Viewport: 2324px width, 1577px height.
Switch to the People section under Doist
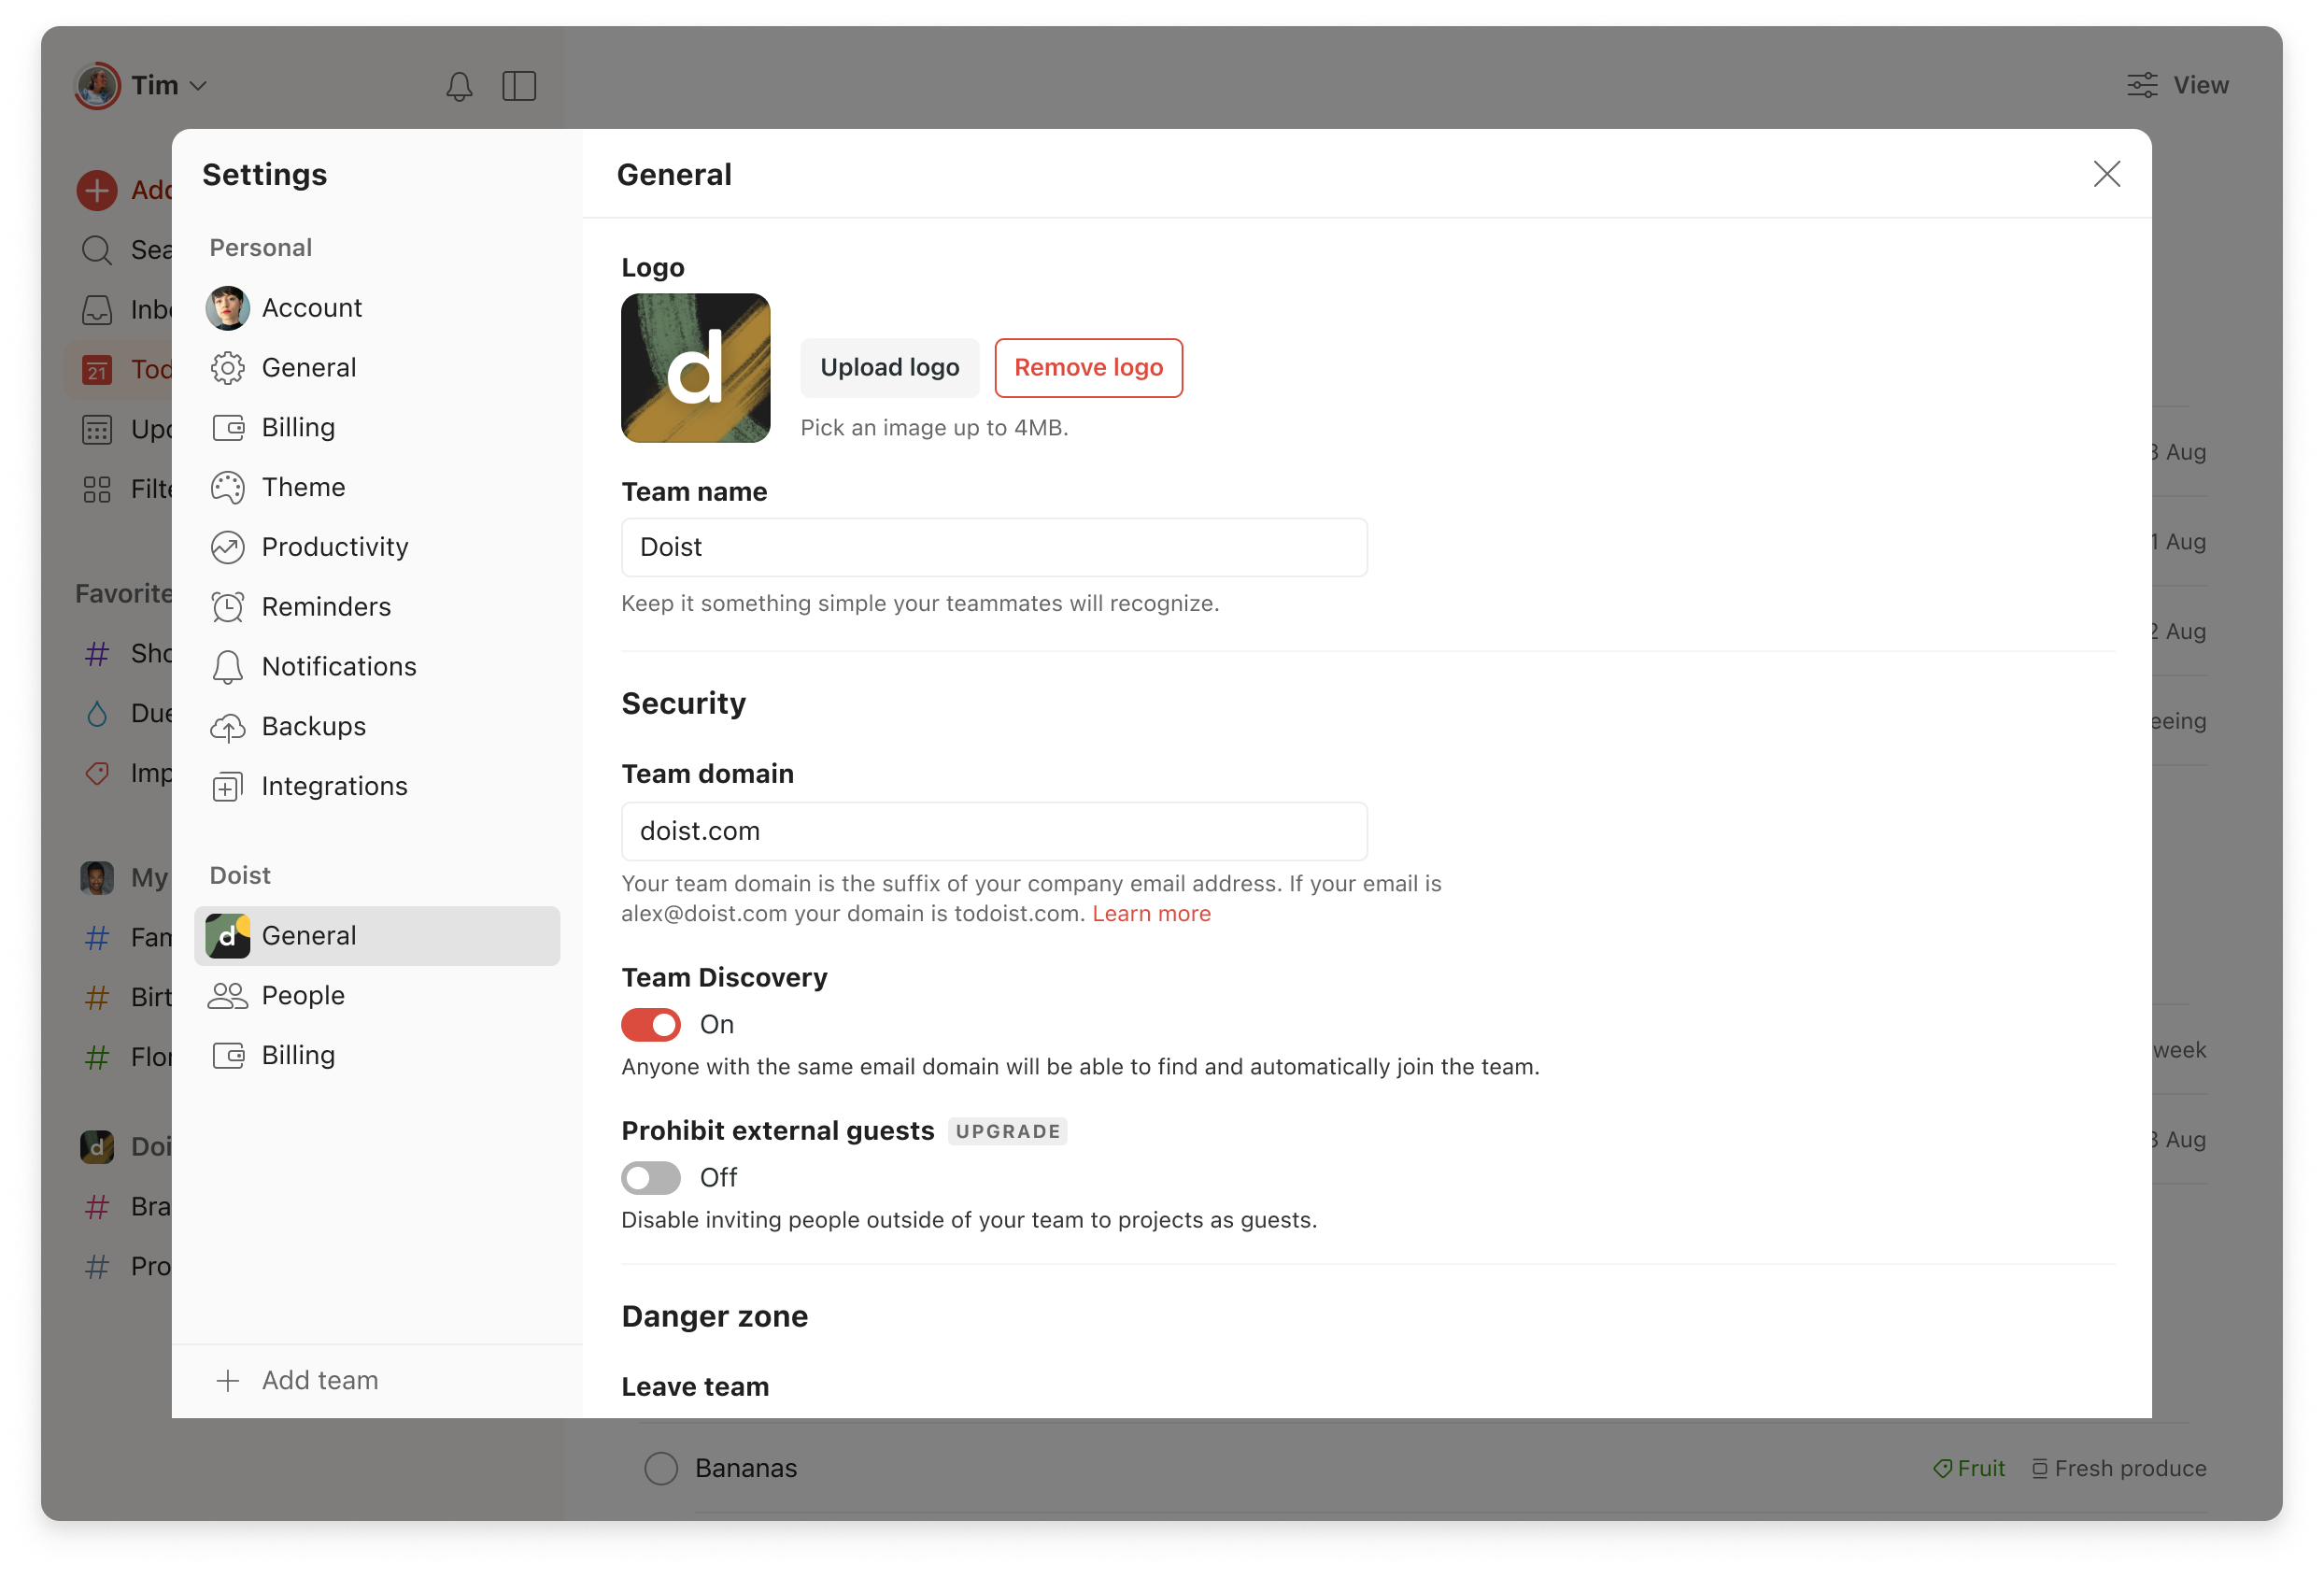tap(302, 995)
